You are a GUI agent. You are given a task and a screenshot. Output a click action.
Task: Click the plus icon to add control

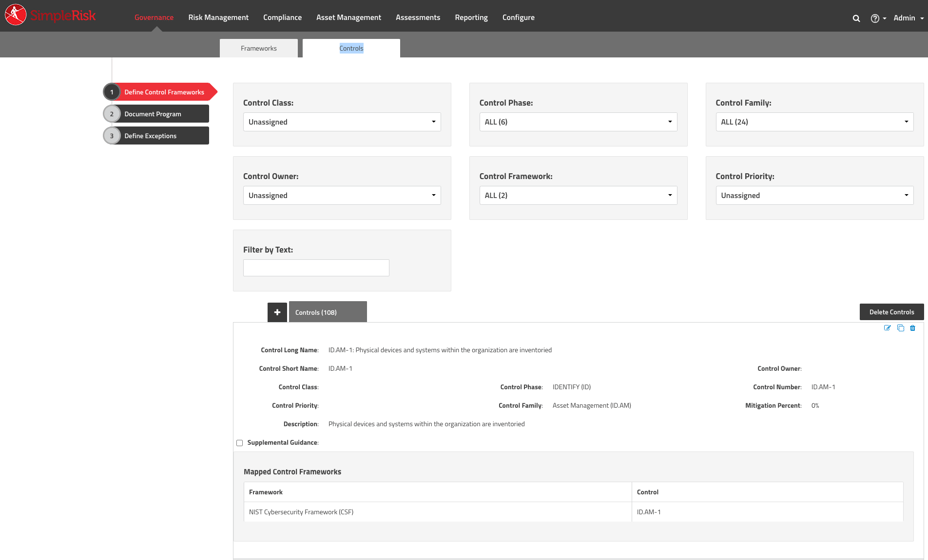pos(277,312)
